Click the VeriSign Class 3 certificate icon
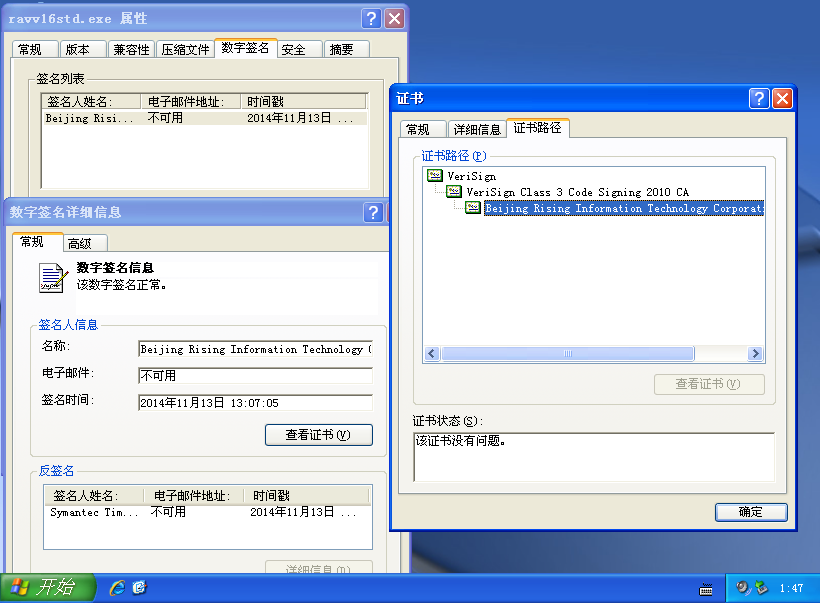 [454, 192]
